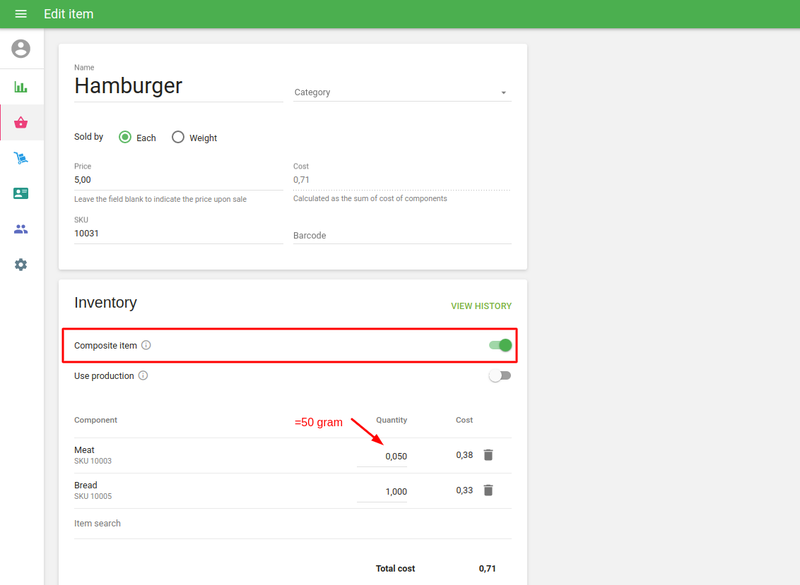Disable the Composite item toggle
Viewport: 800px width, 585px height.
pos(500,346)
